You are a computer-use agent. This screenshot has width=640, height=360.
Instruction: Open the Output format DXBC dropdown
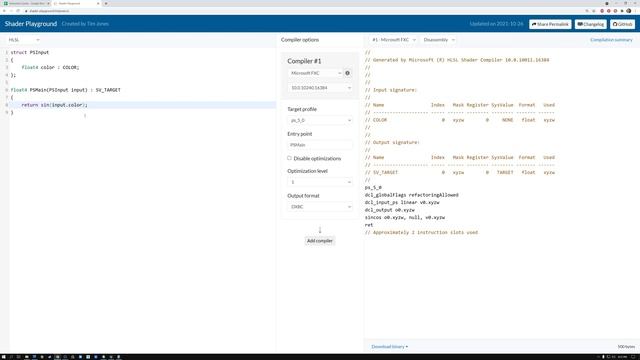[320, 207]
